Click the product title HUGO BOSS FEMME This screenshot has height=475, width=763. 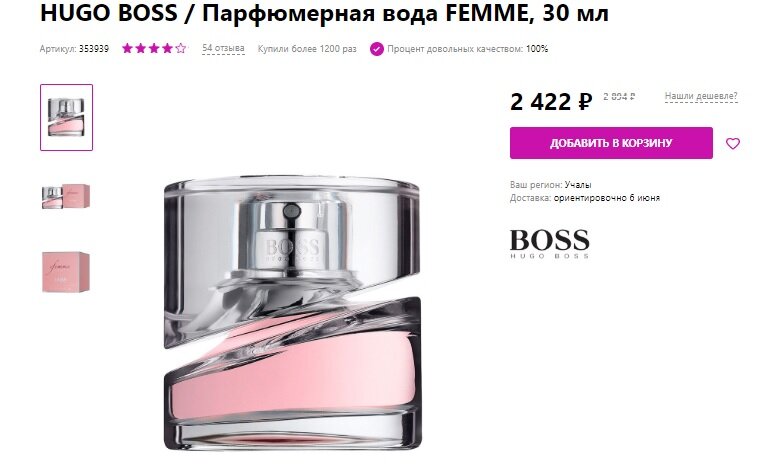[x=324, y=13]
